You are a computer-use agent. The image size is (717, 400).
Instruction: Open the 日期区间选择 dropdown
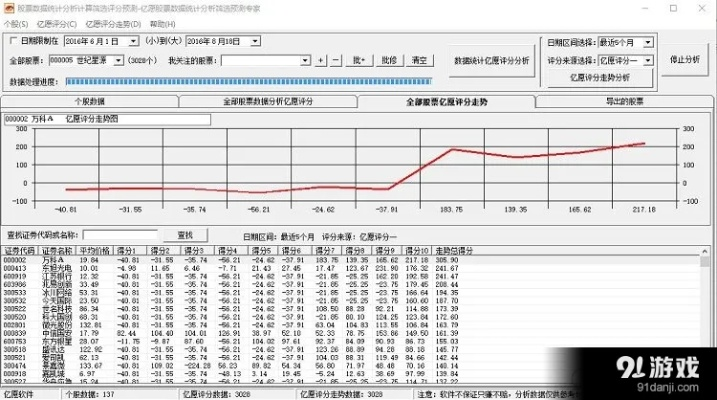(649, 42)
